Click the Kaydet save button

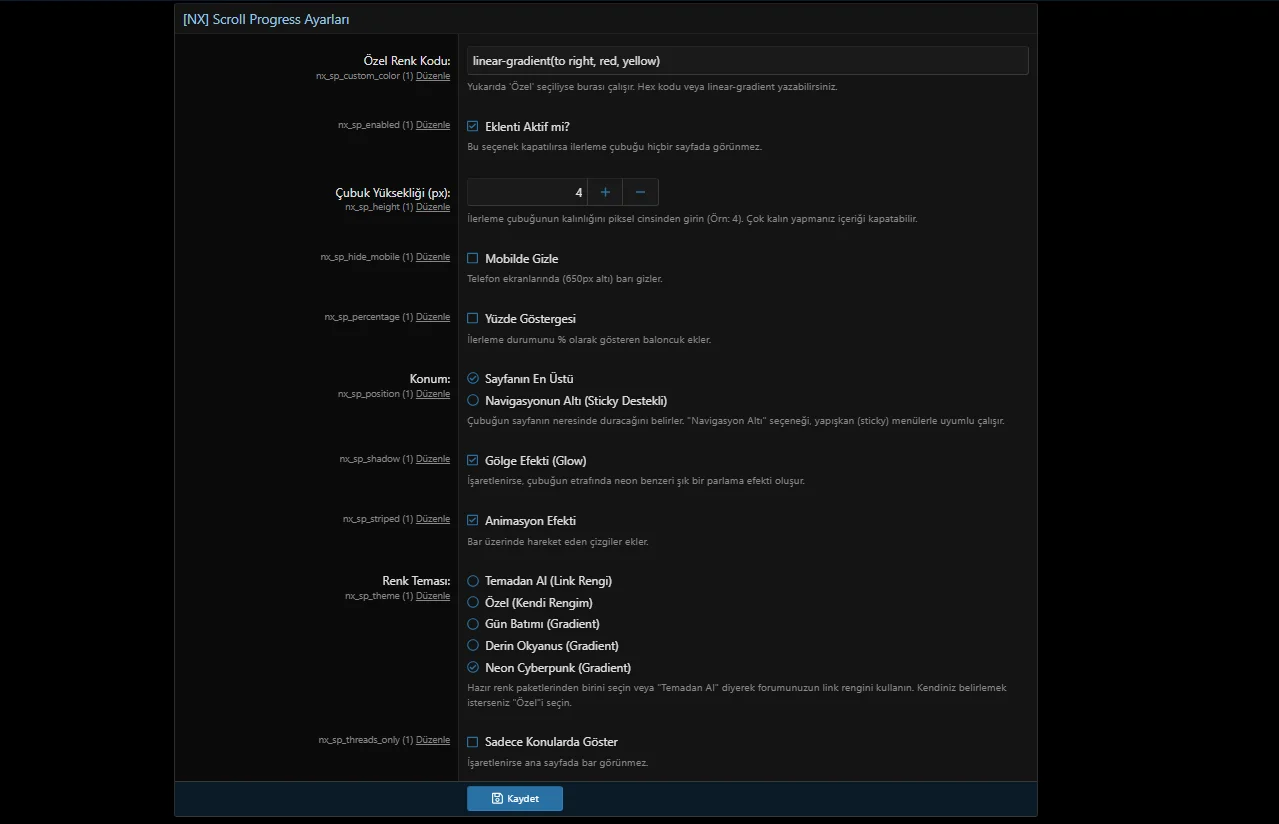(514, 798)
